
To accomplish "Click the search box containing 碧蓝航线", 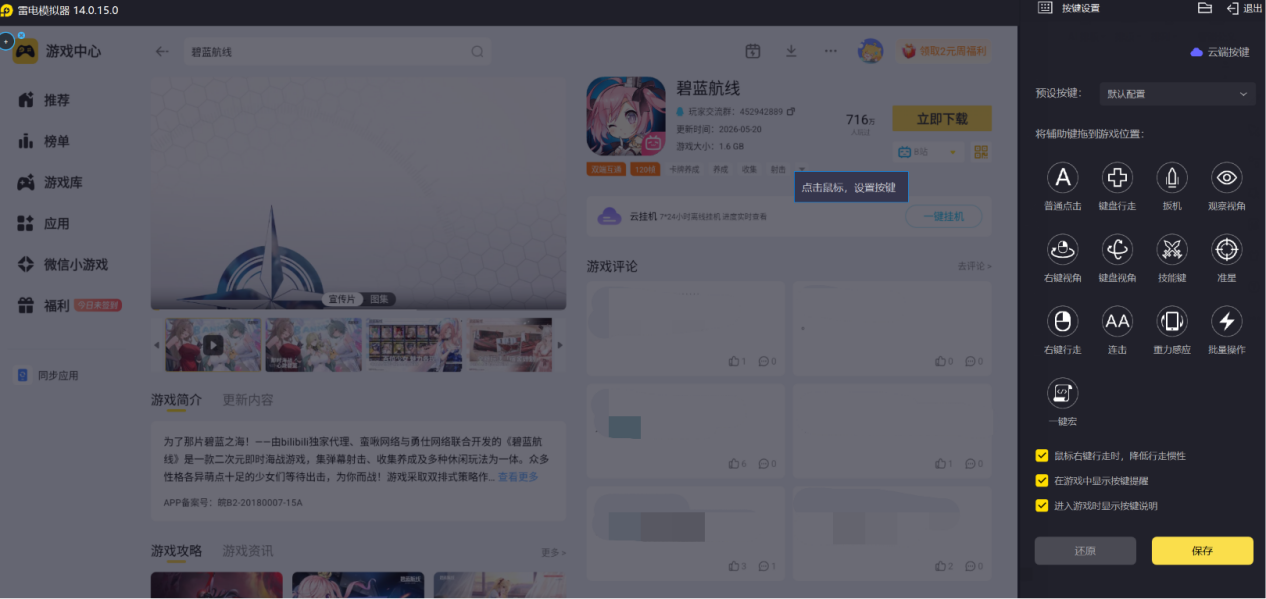I will 339,52.
